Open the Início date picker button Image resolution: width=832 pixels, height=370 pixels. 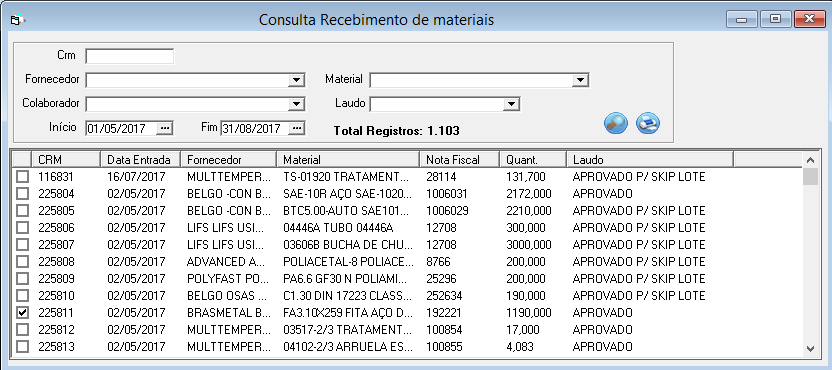tap(165, 128)
